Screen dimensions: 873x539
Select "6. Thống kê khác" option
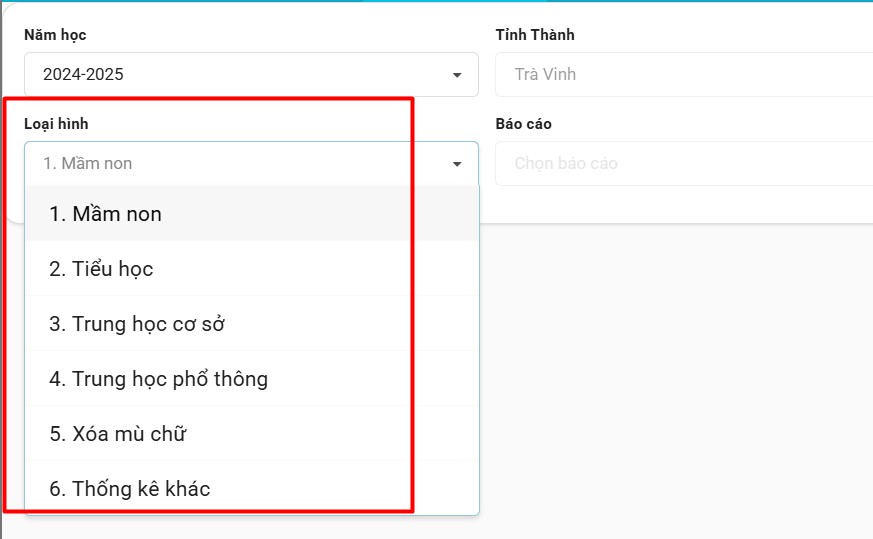(129, 489)
